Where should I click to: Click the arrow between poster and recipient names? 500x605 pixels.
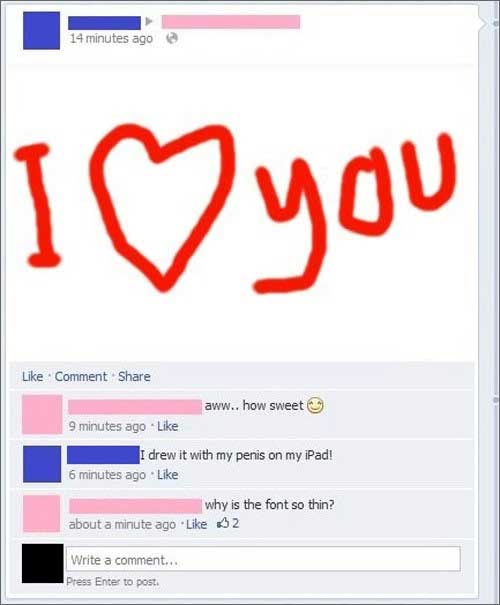coord(149,22)
